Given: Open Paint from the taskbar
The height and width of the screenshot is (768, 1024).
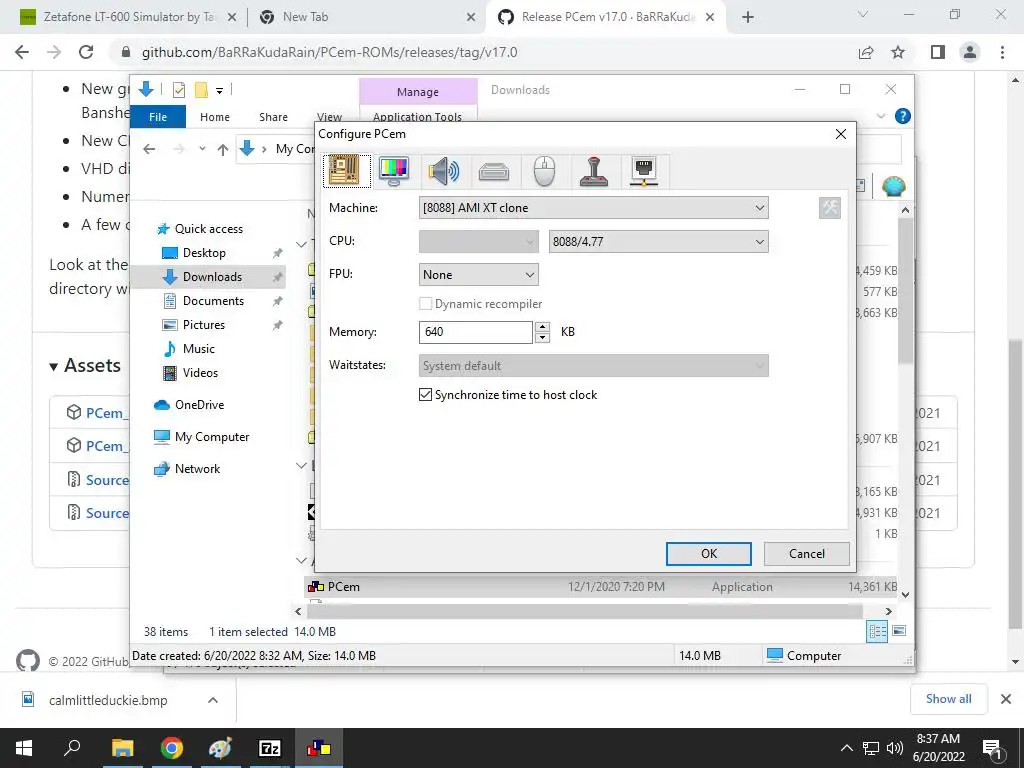Looking at the screenshot, I should pyautogui.click(x=220, y=748).
